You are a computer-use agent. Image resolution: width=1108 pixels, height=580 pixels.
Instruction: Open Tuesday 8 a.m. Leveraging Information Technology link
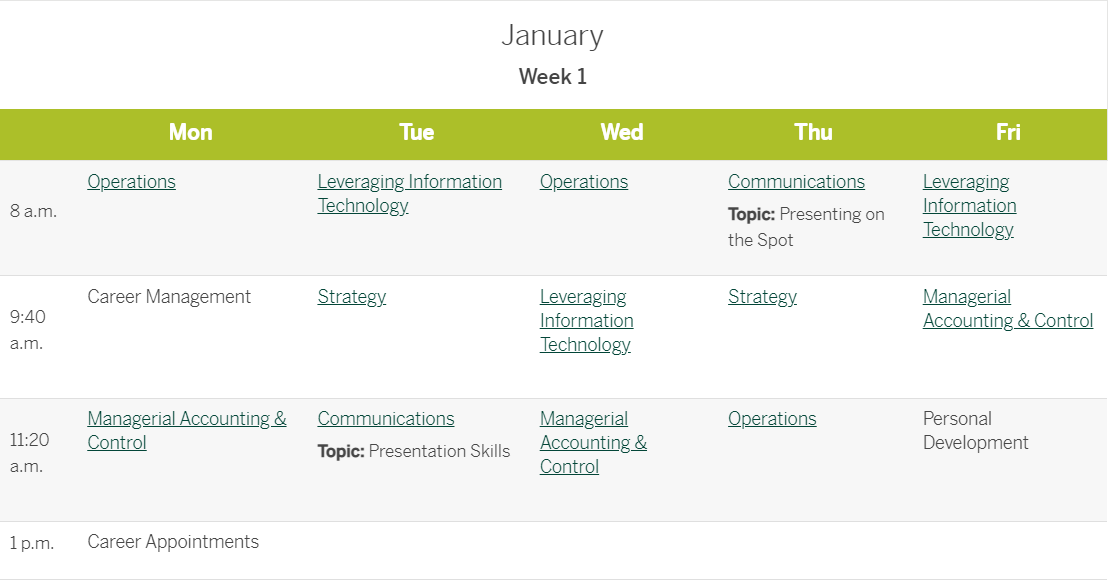(409, 194)
